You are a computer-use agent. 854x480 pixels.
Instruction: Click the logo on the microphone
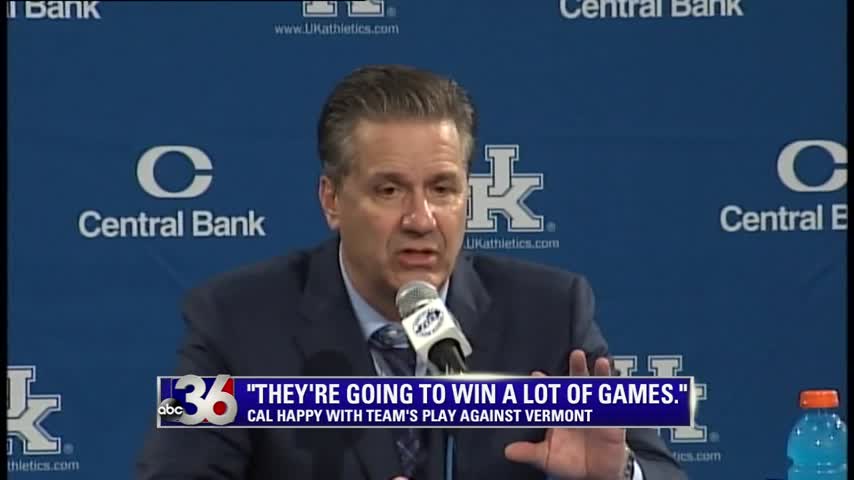coord(428,321)
